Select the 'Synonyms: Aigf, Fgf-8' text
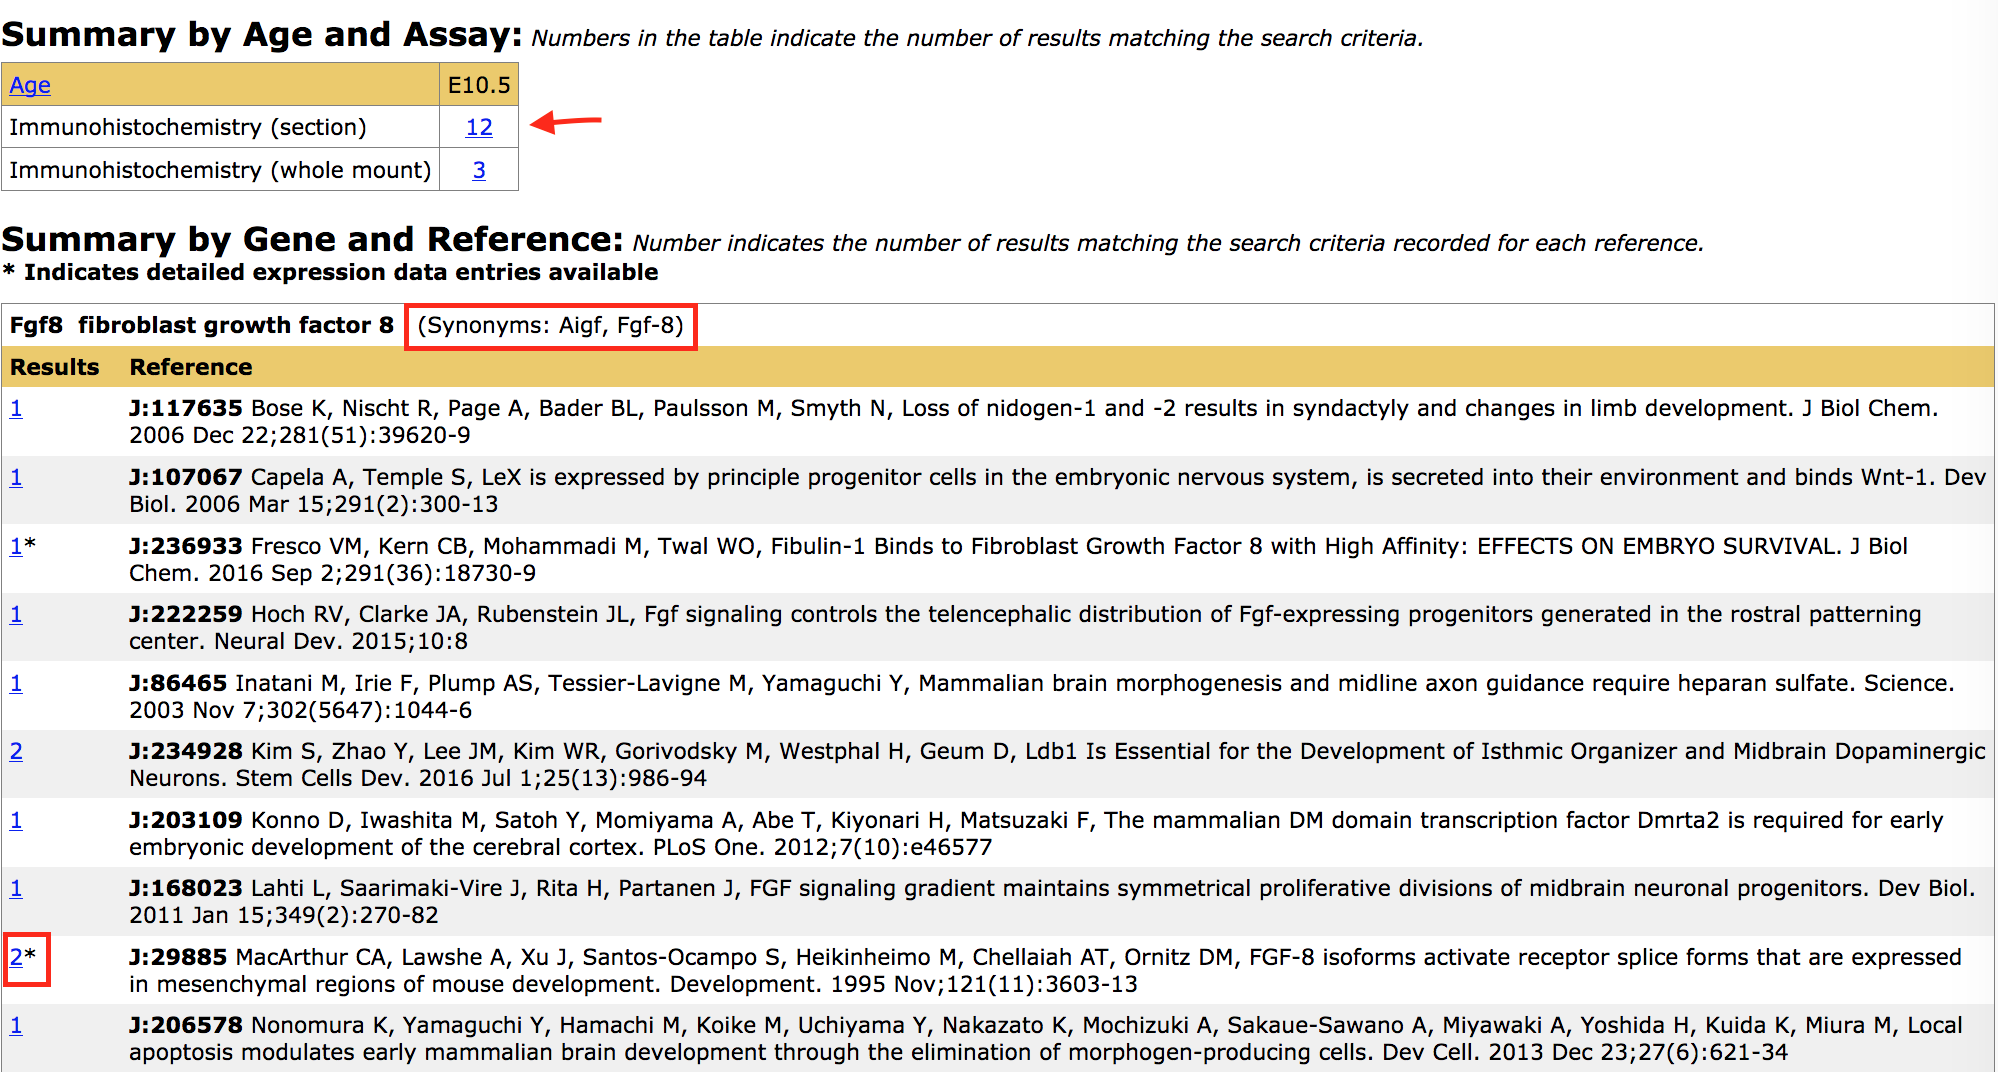The height and width of the screenshot is (1072, 1998). coord(551,325)
